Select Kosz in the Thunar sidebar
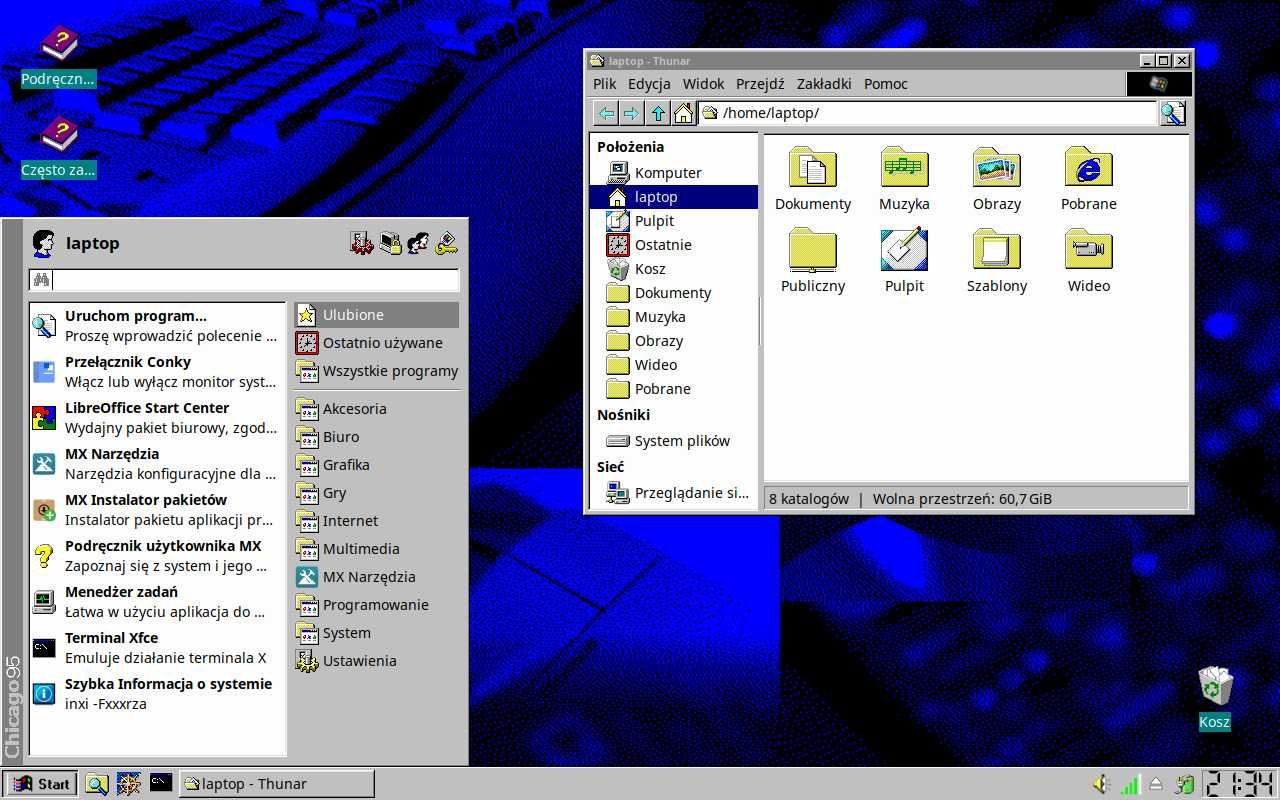1280x800 pixels. [674, 269]
